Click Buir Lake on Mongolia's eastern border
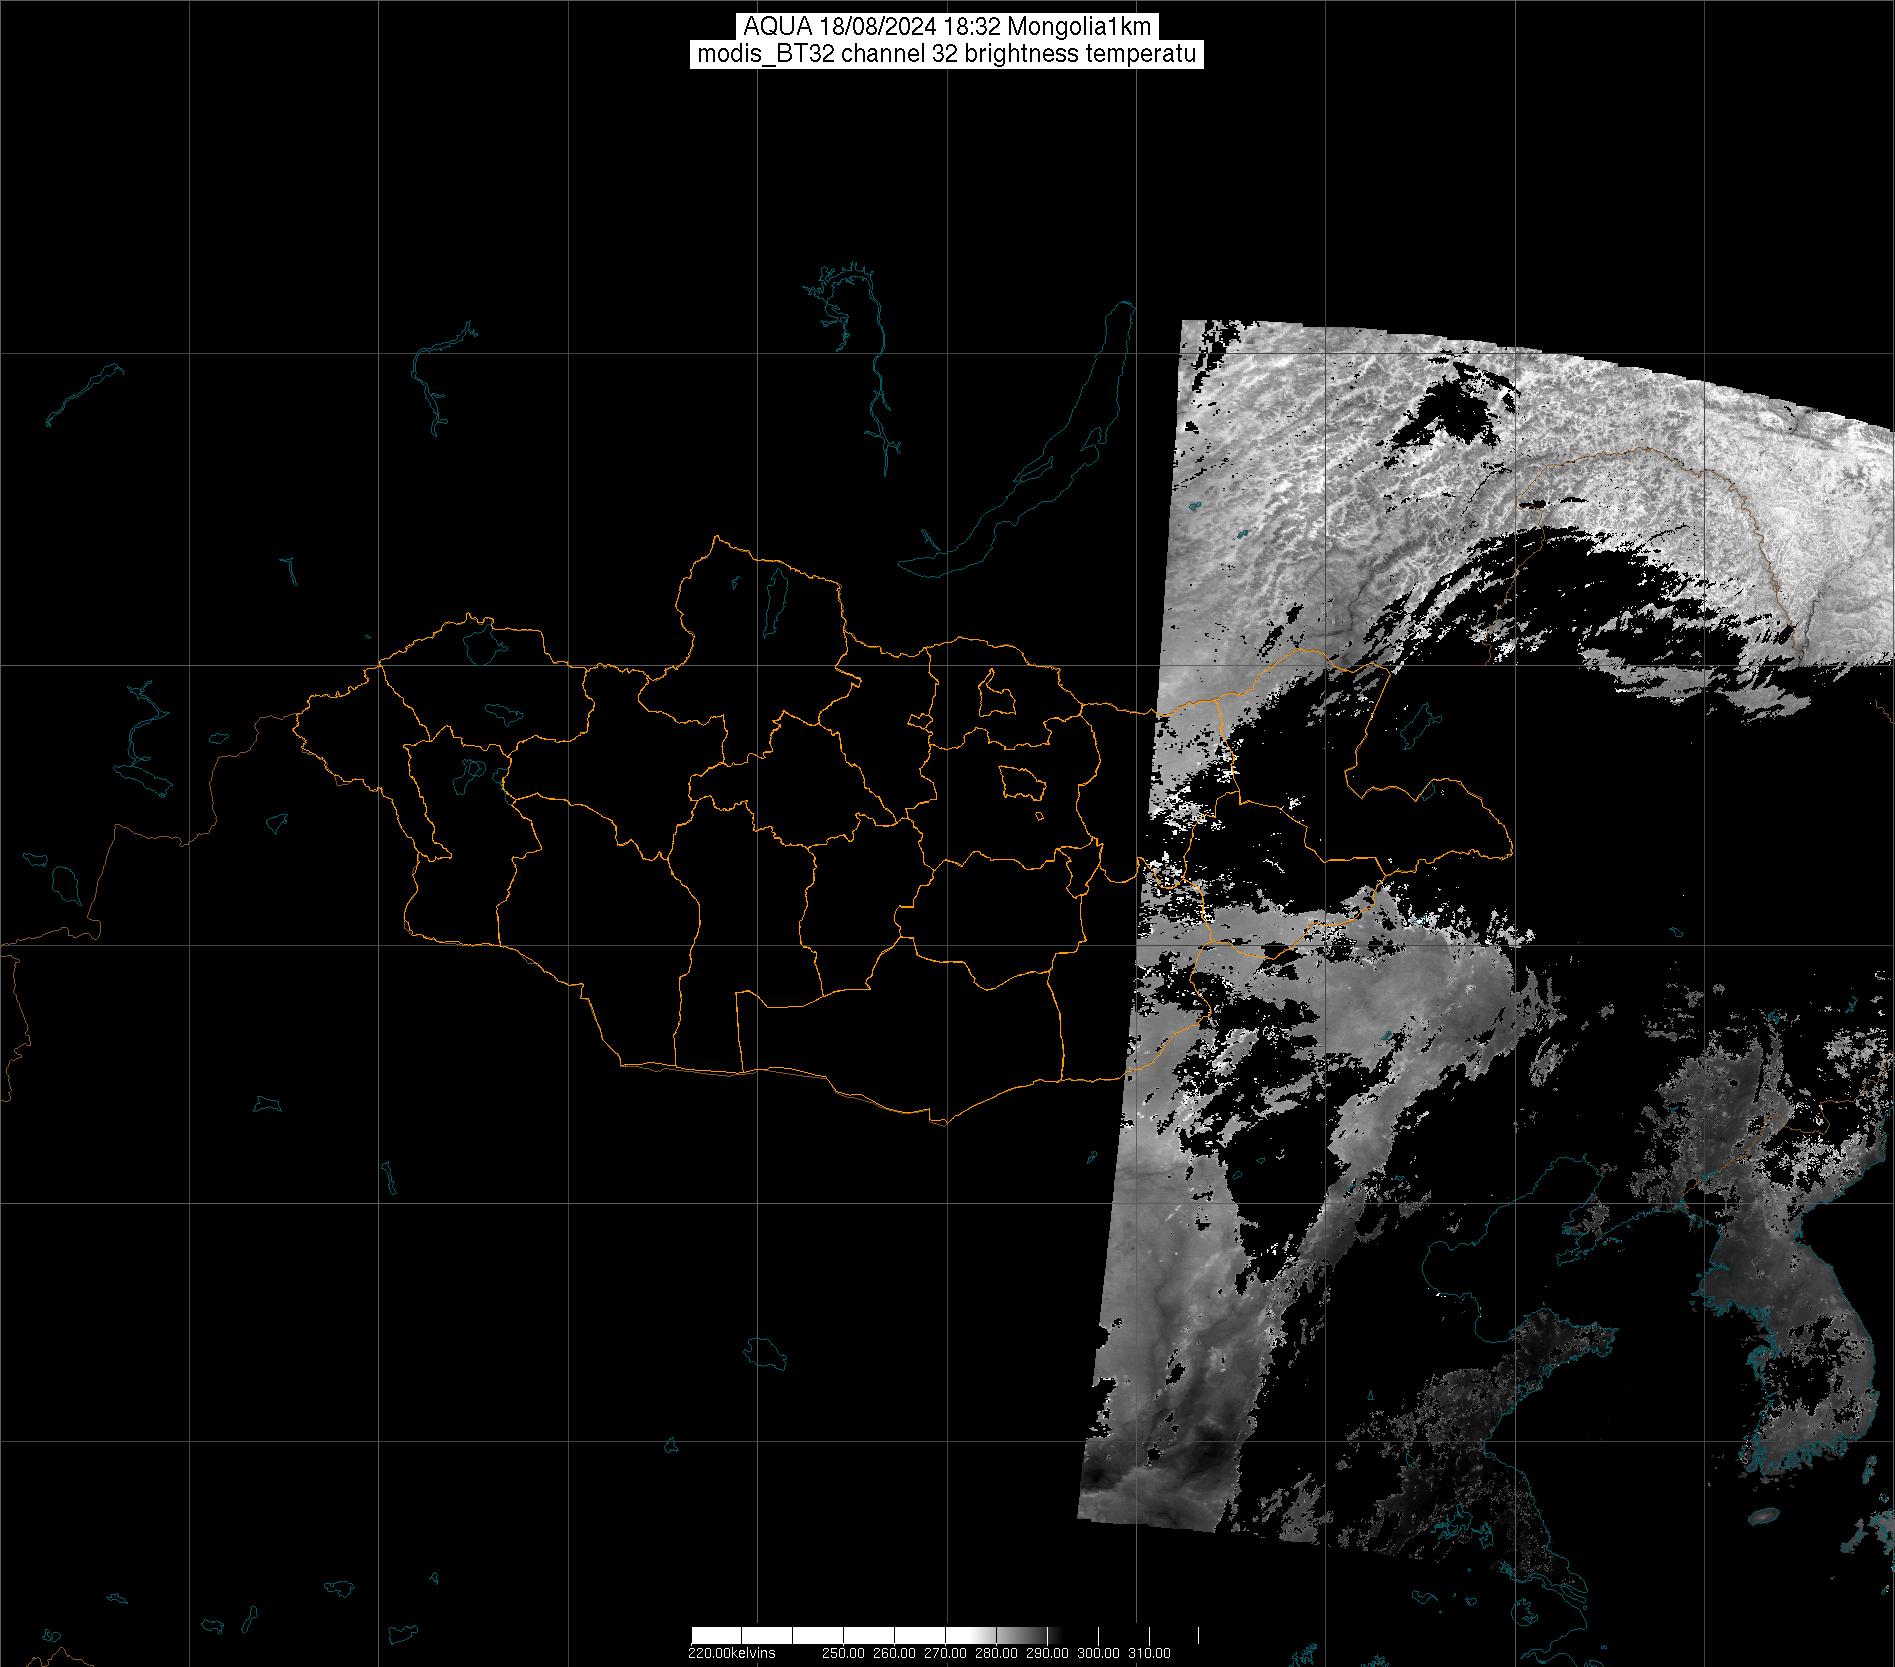Screen dimensions: 1895x1667 point(1431,792)
